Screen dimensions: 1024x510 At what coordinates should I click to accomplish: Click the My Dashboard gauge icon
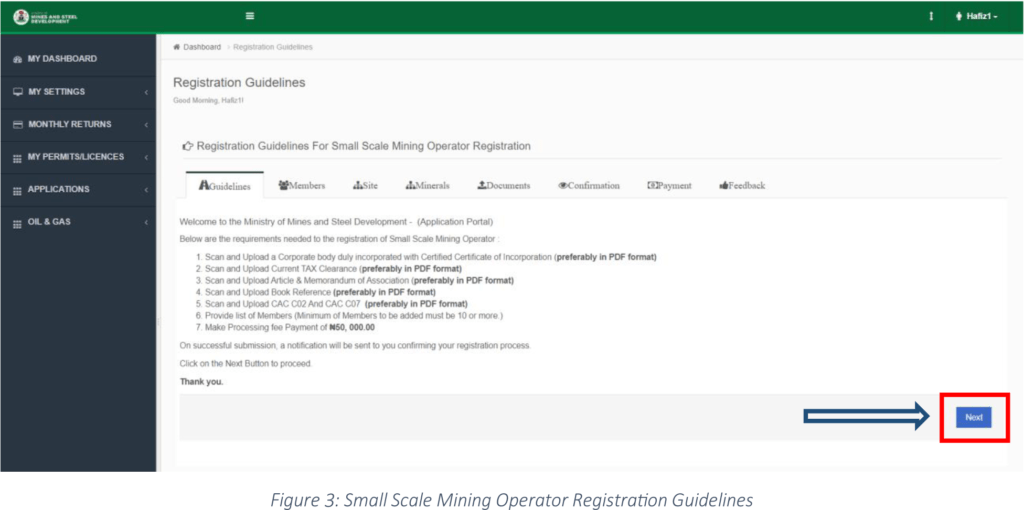coord(17,59)
